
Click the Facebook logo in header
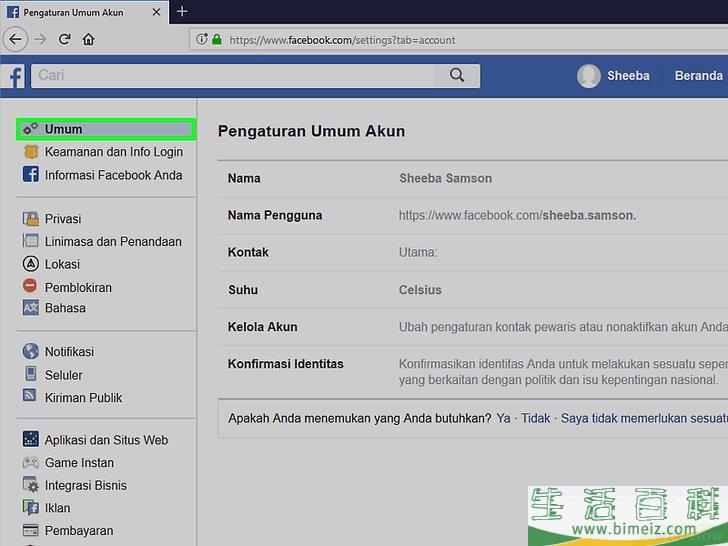[x=15, y=77]
